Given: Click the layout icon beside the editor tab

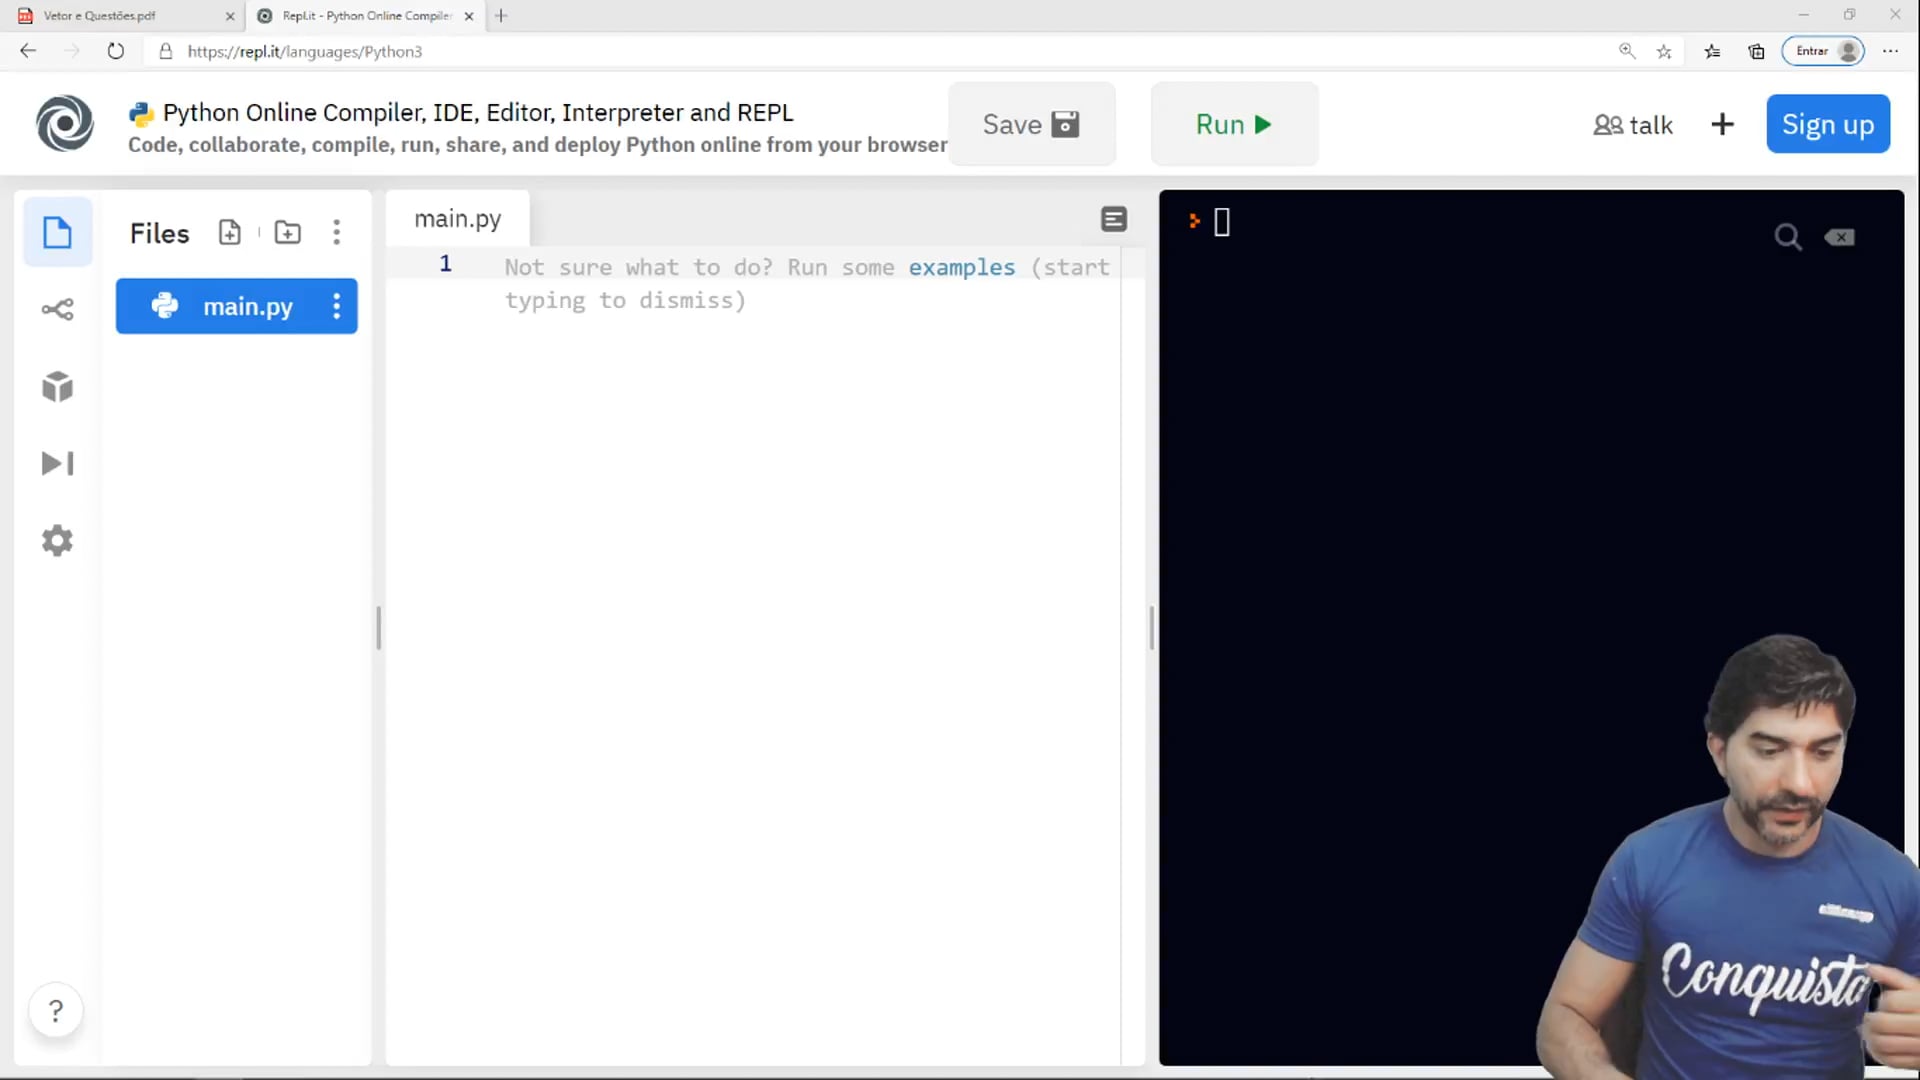Looking at the screenshot, I should [1114, 219].
